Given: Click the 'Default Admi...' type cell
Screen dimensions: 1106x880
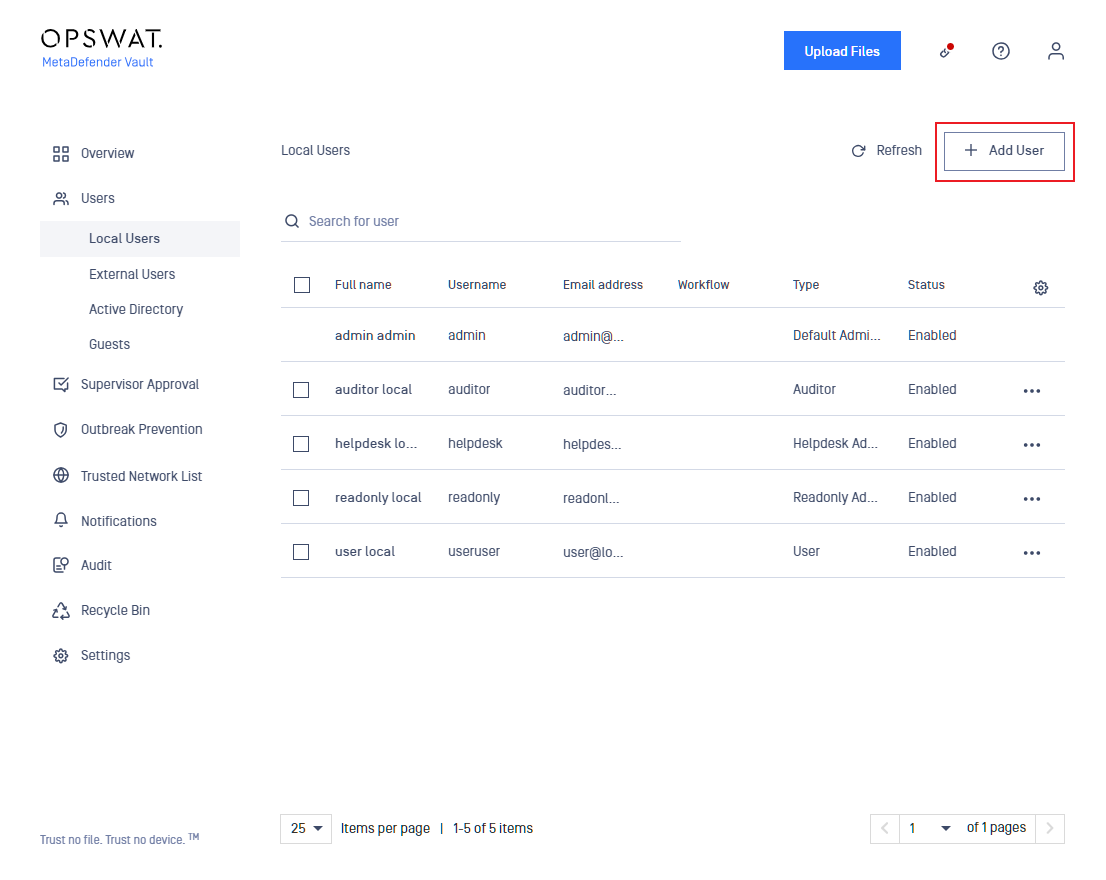Looking at the screenshot, I should (836, 336).
